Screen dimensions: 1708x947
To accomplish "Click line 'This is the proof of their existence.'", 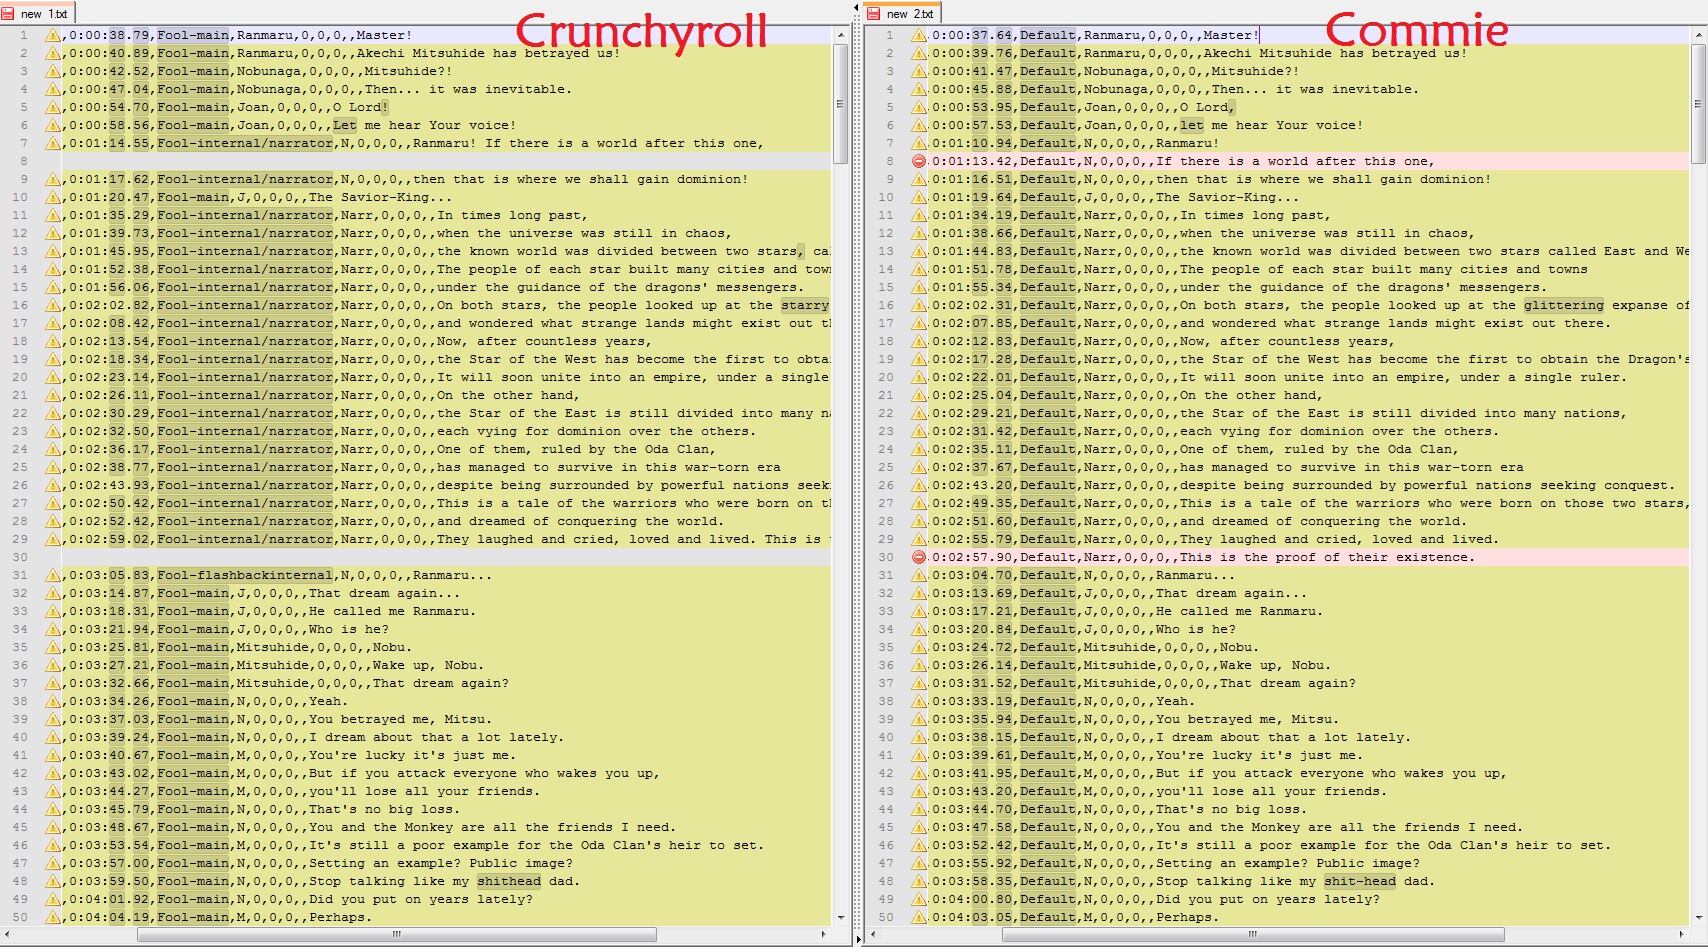I will click(1327, 557).
